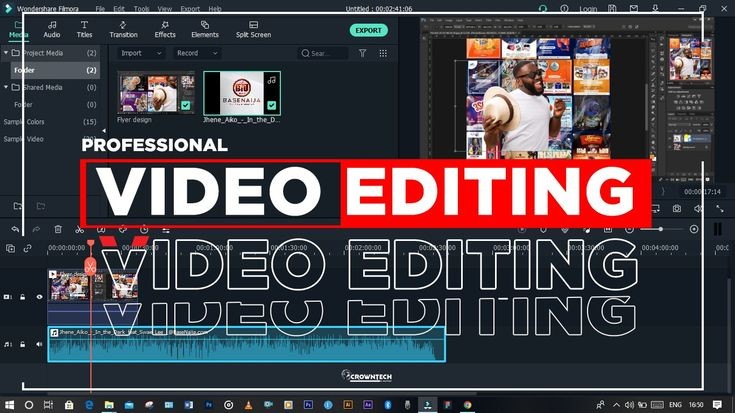The image size is (735, 413).
Task: Toggle the checkmark on Jhene_Aiko thumbnail
Action: pyautogui.click(x=271, y=105)
